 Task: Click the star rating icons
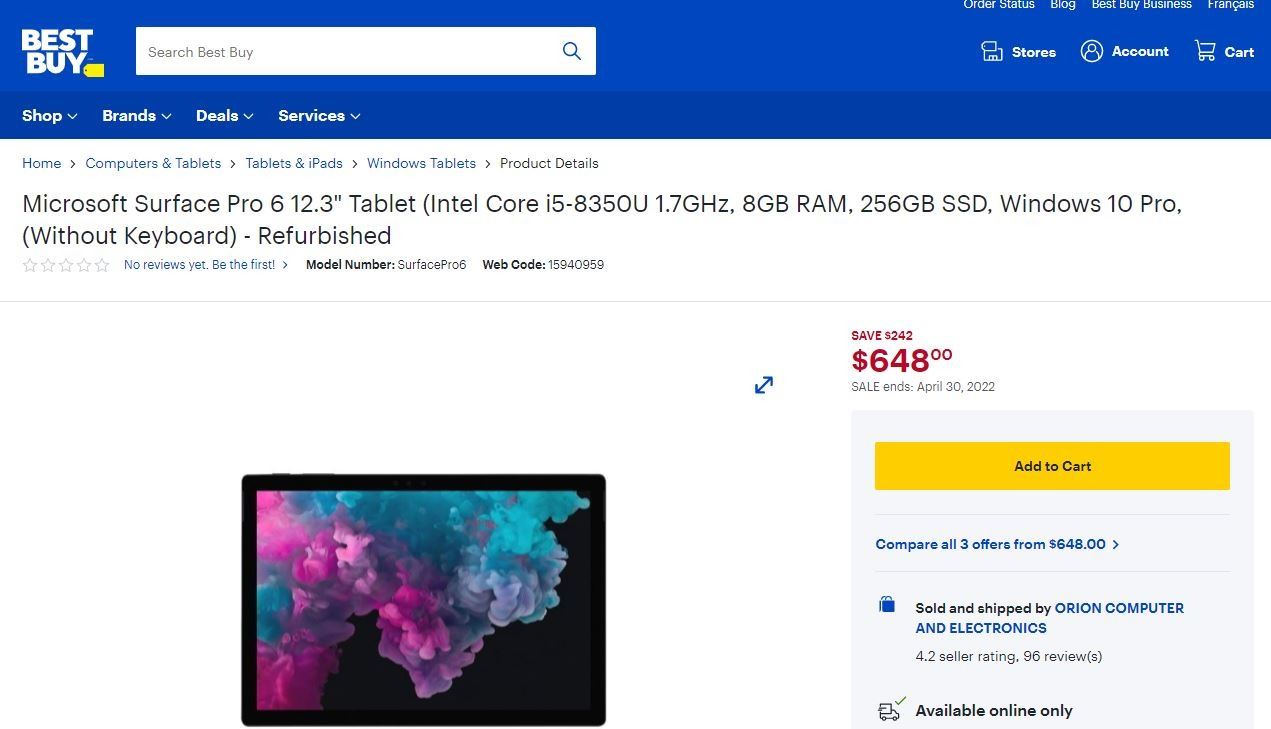(x=66, y=265)
